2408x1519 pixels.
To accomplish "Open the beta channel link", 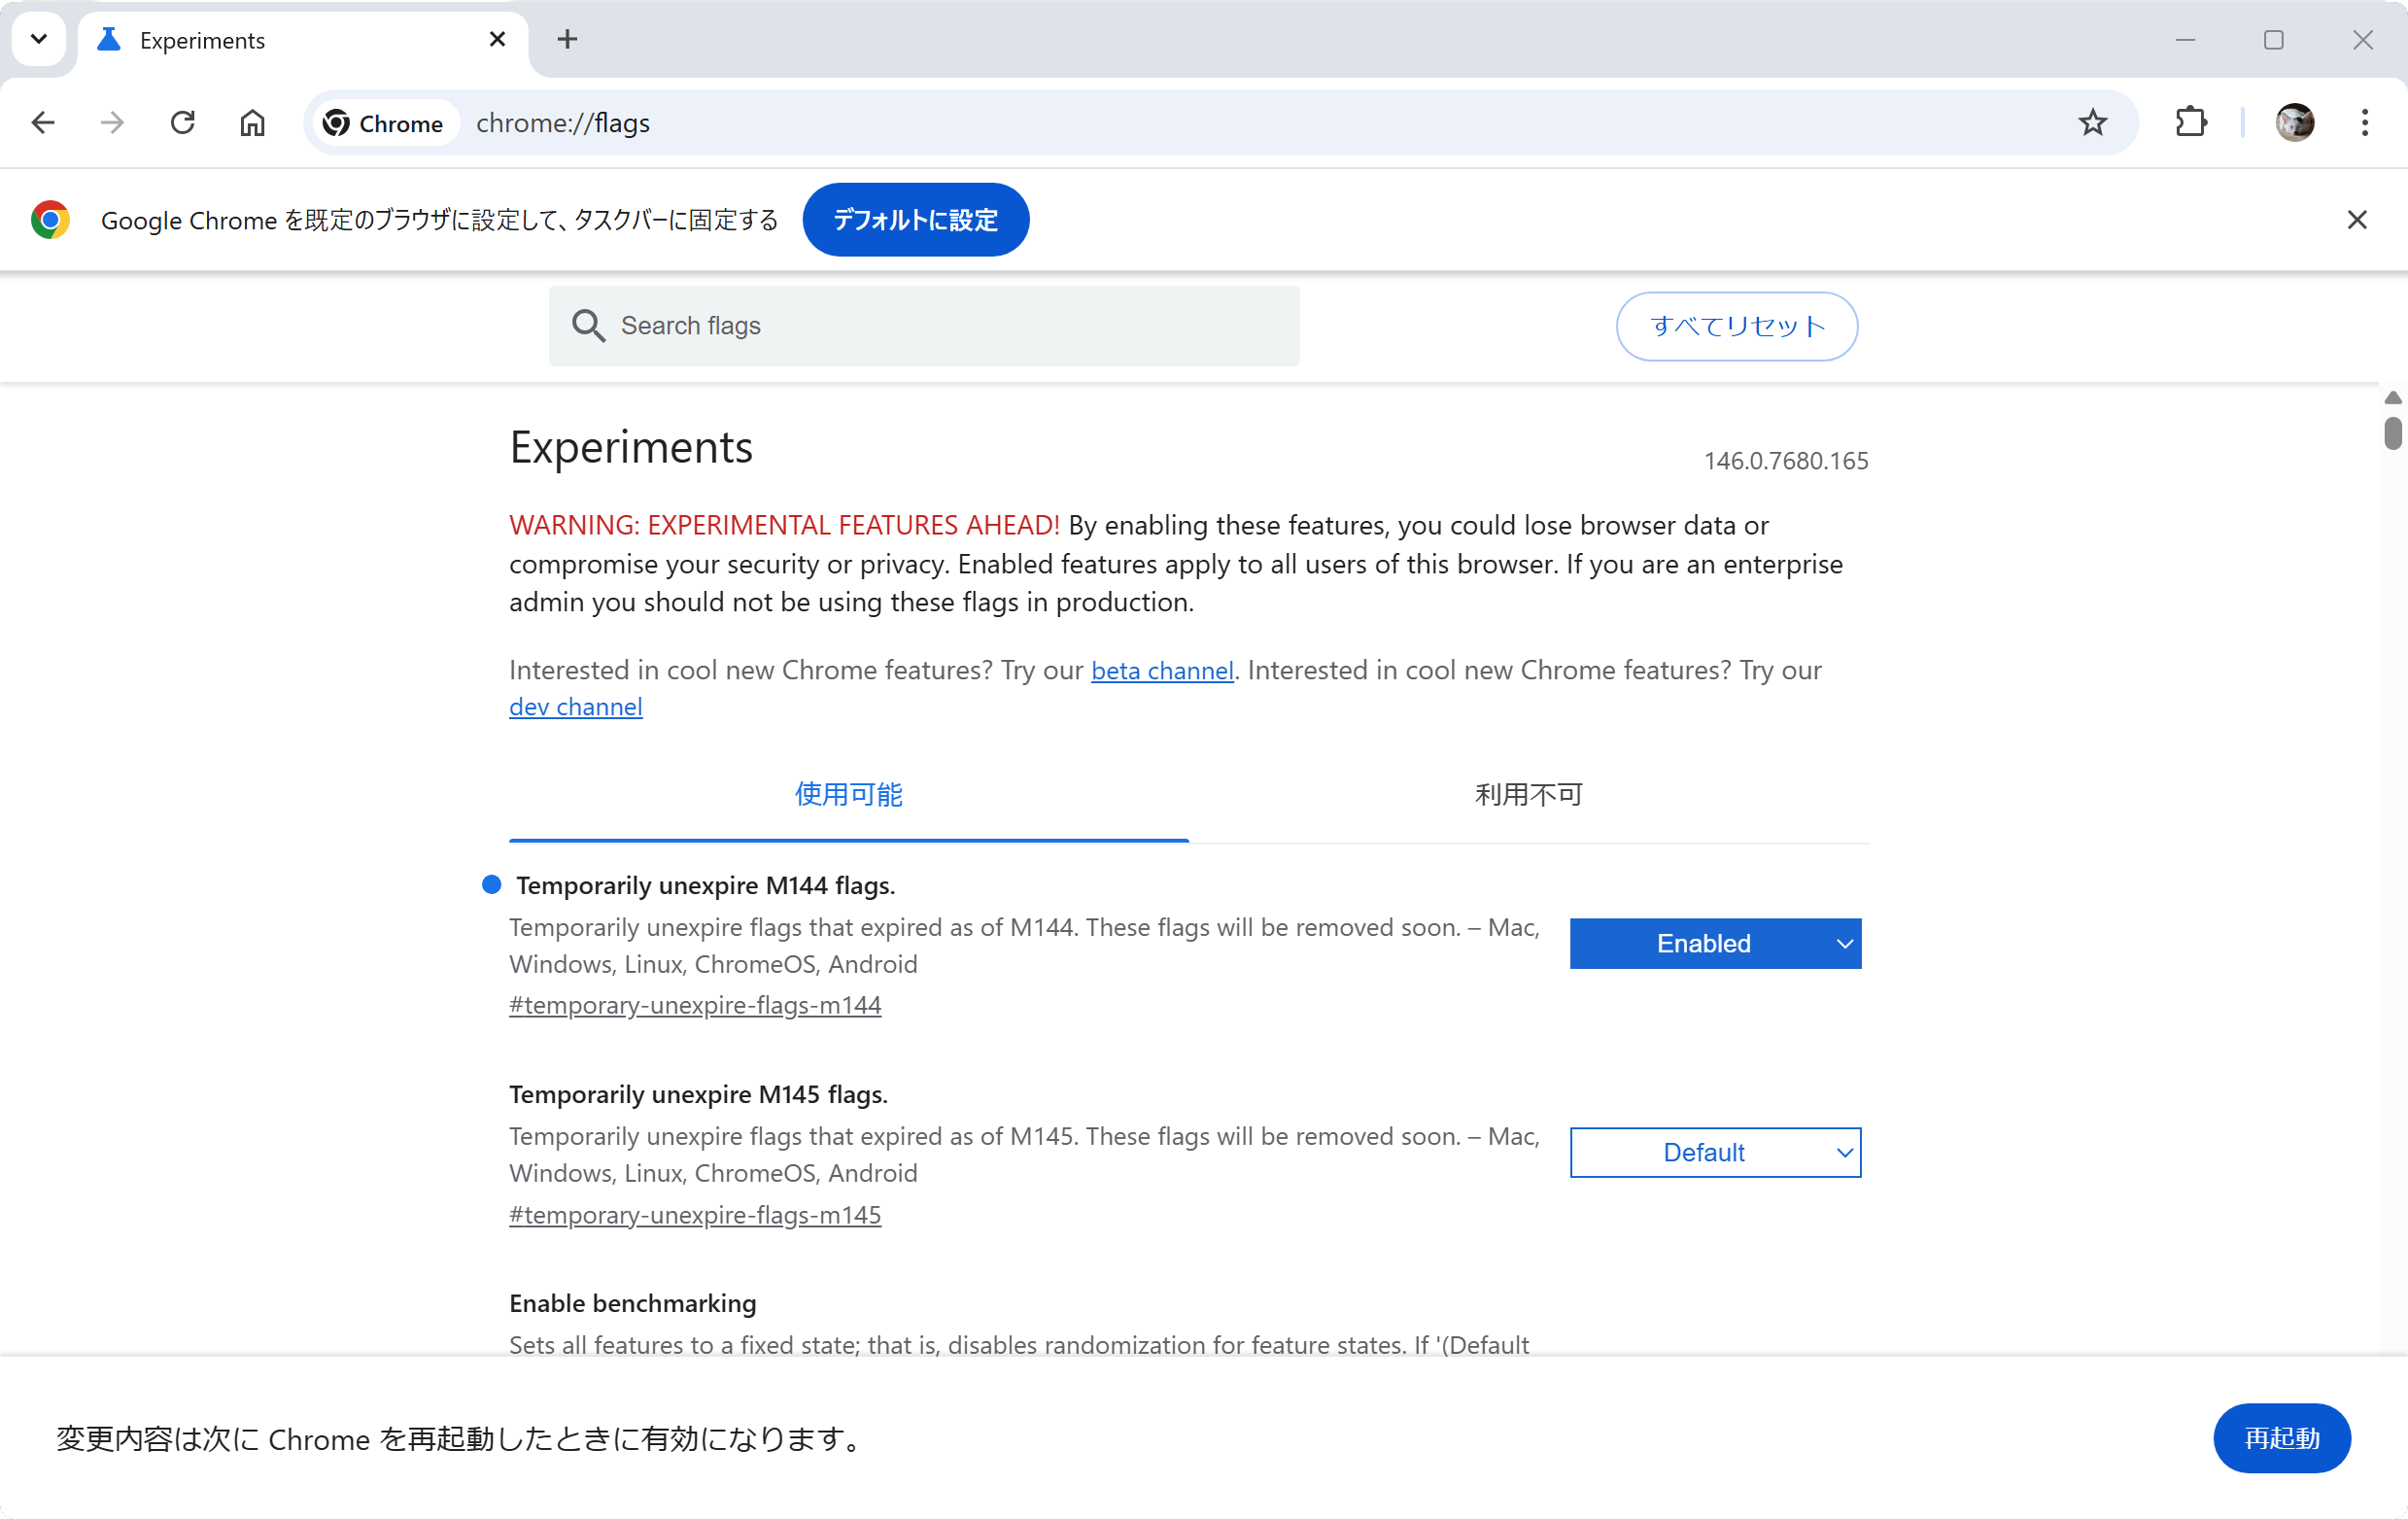I will tap(1162, 670).
